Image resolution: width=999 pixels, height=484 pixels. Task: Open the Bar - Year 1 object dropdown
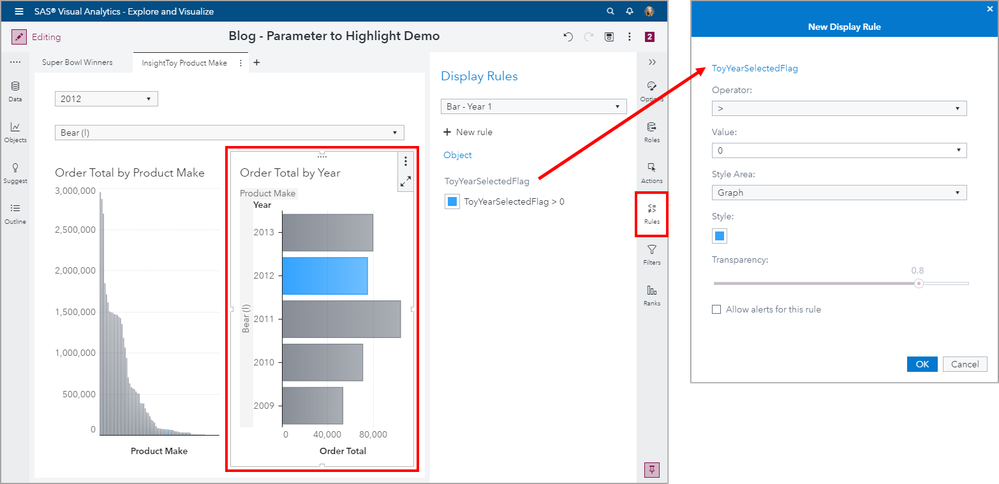coord(534,107)
